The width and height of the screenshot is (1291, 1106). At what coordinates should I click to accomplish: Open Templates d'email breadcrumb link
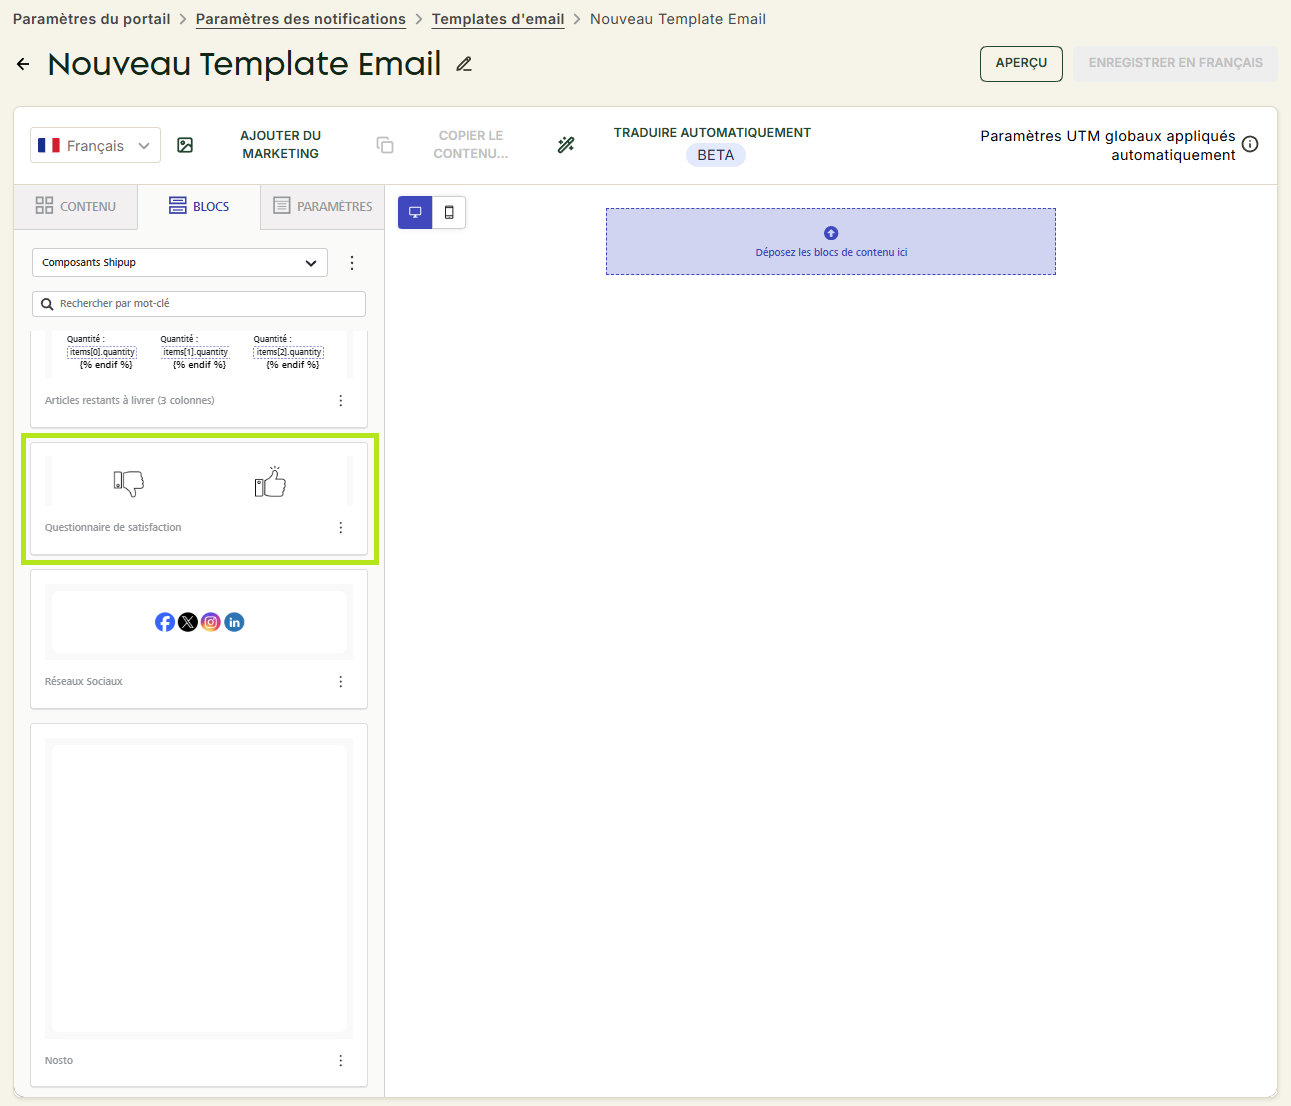click(x=498, y=19)
